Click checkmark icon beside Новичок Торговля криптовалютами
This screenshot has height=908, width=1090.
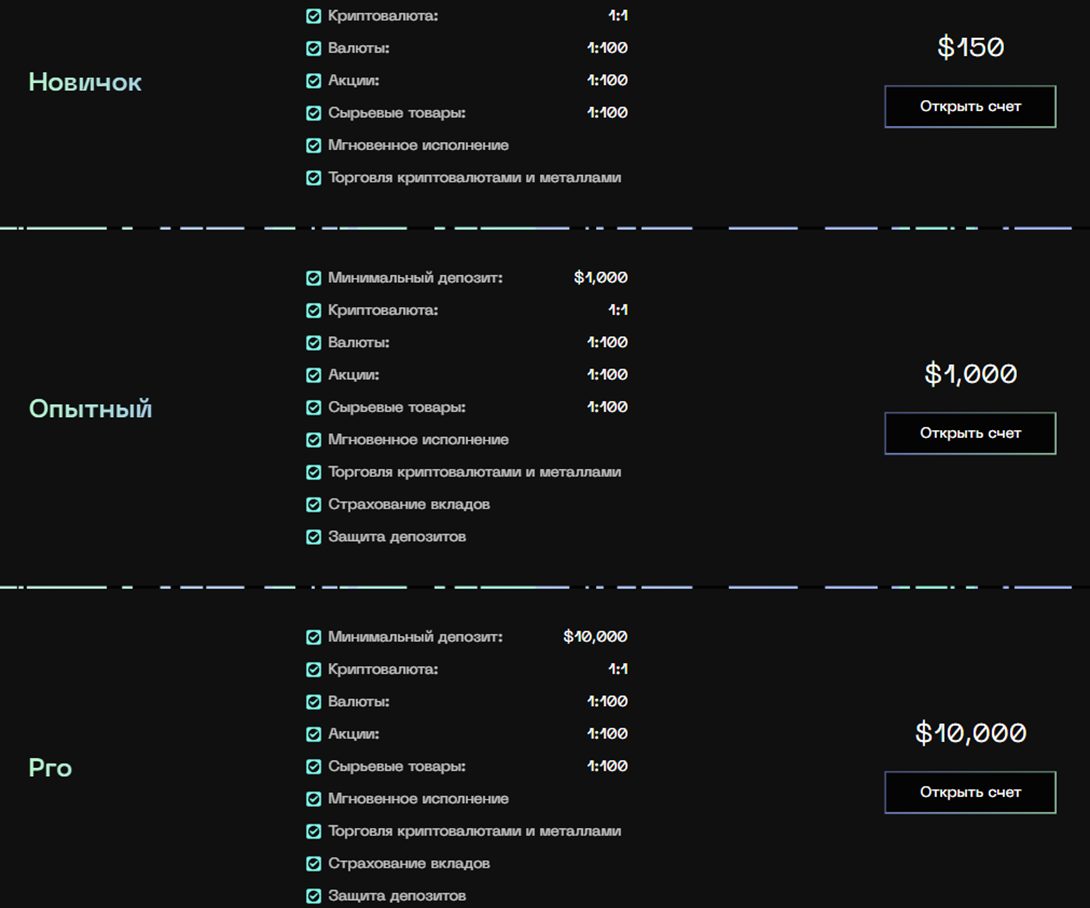click(x=314, y=178)
